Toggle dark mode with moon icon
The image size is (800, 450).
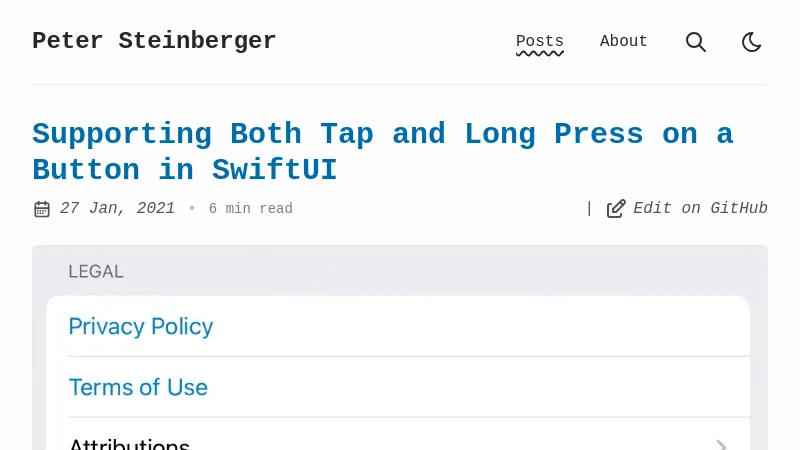point(752,42)
